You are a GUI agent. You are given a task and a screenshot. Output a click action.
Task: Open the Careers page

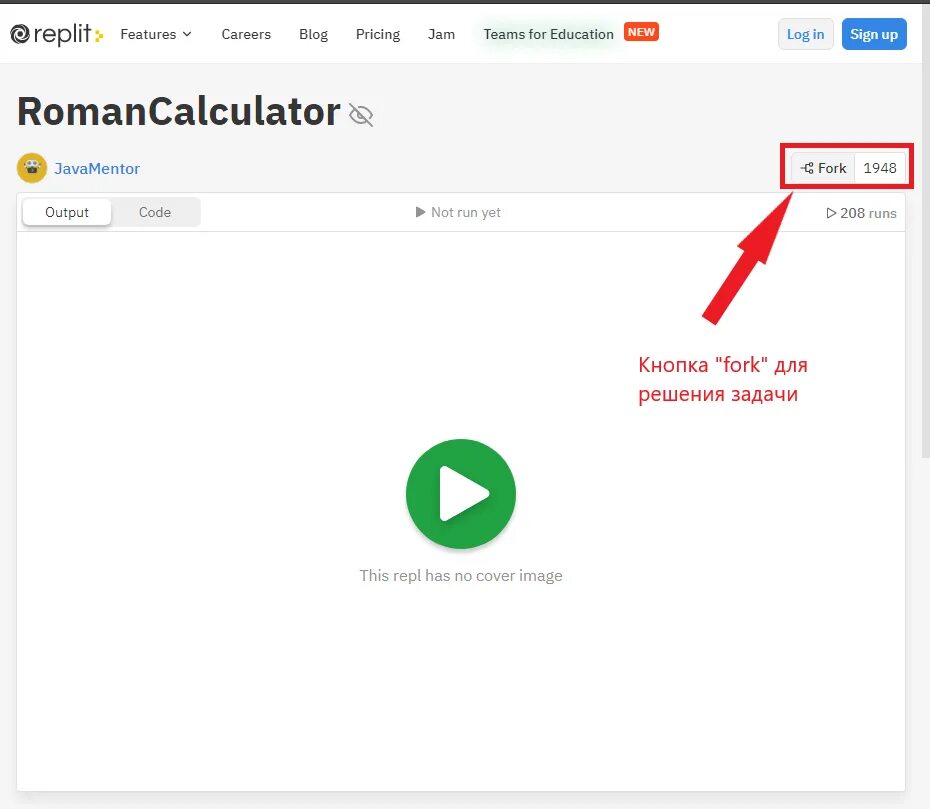click(246, 34)
